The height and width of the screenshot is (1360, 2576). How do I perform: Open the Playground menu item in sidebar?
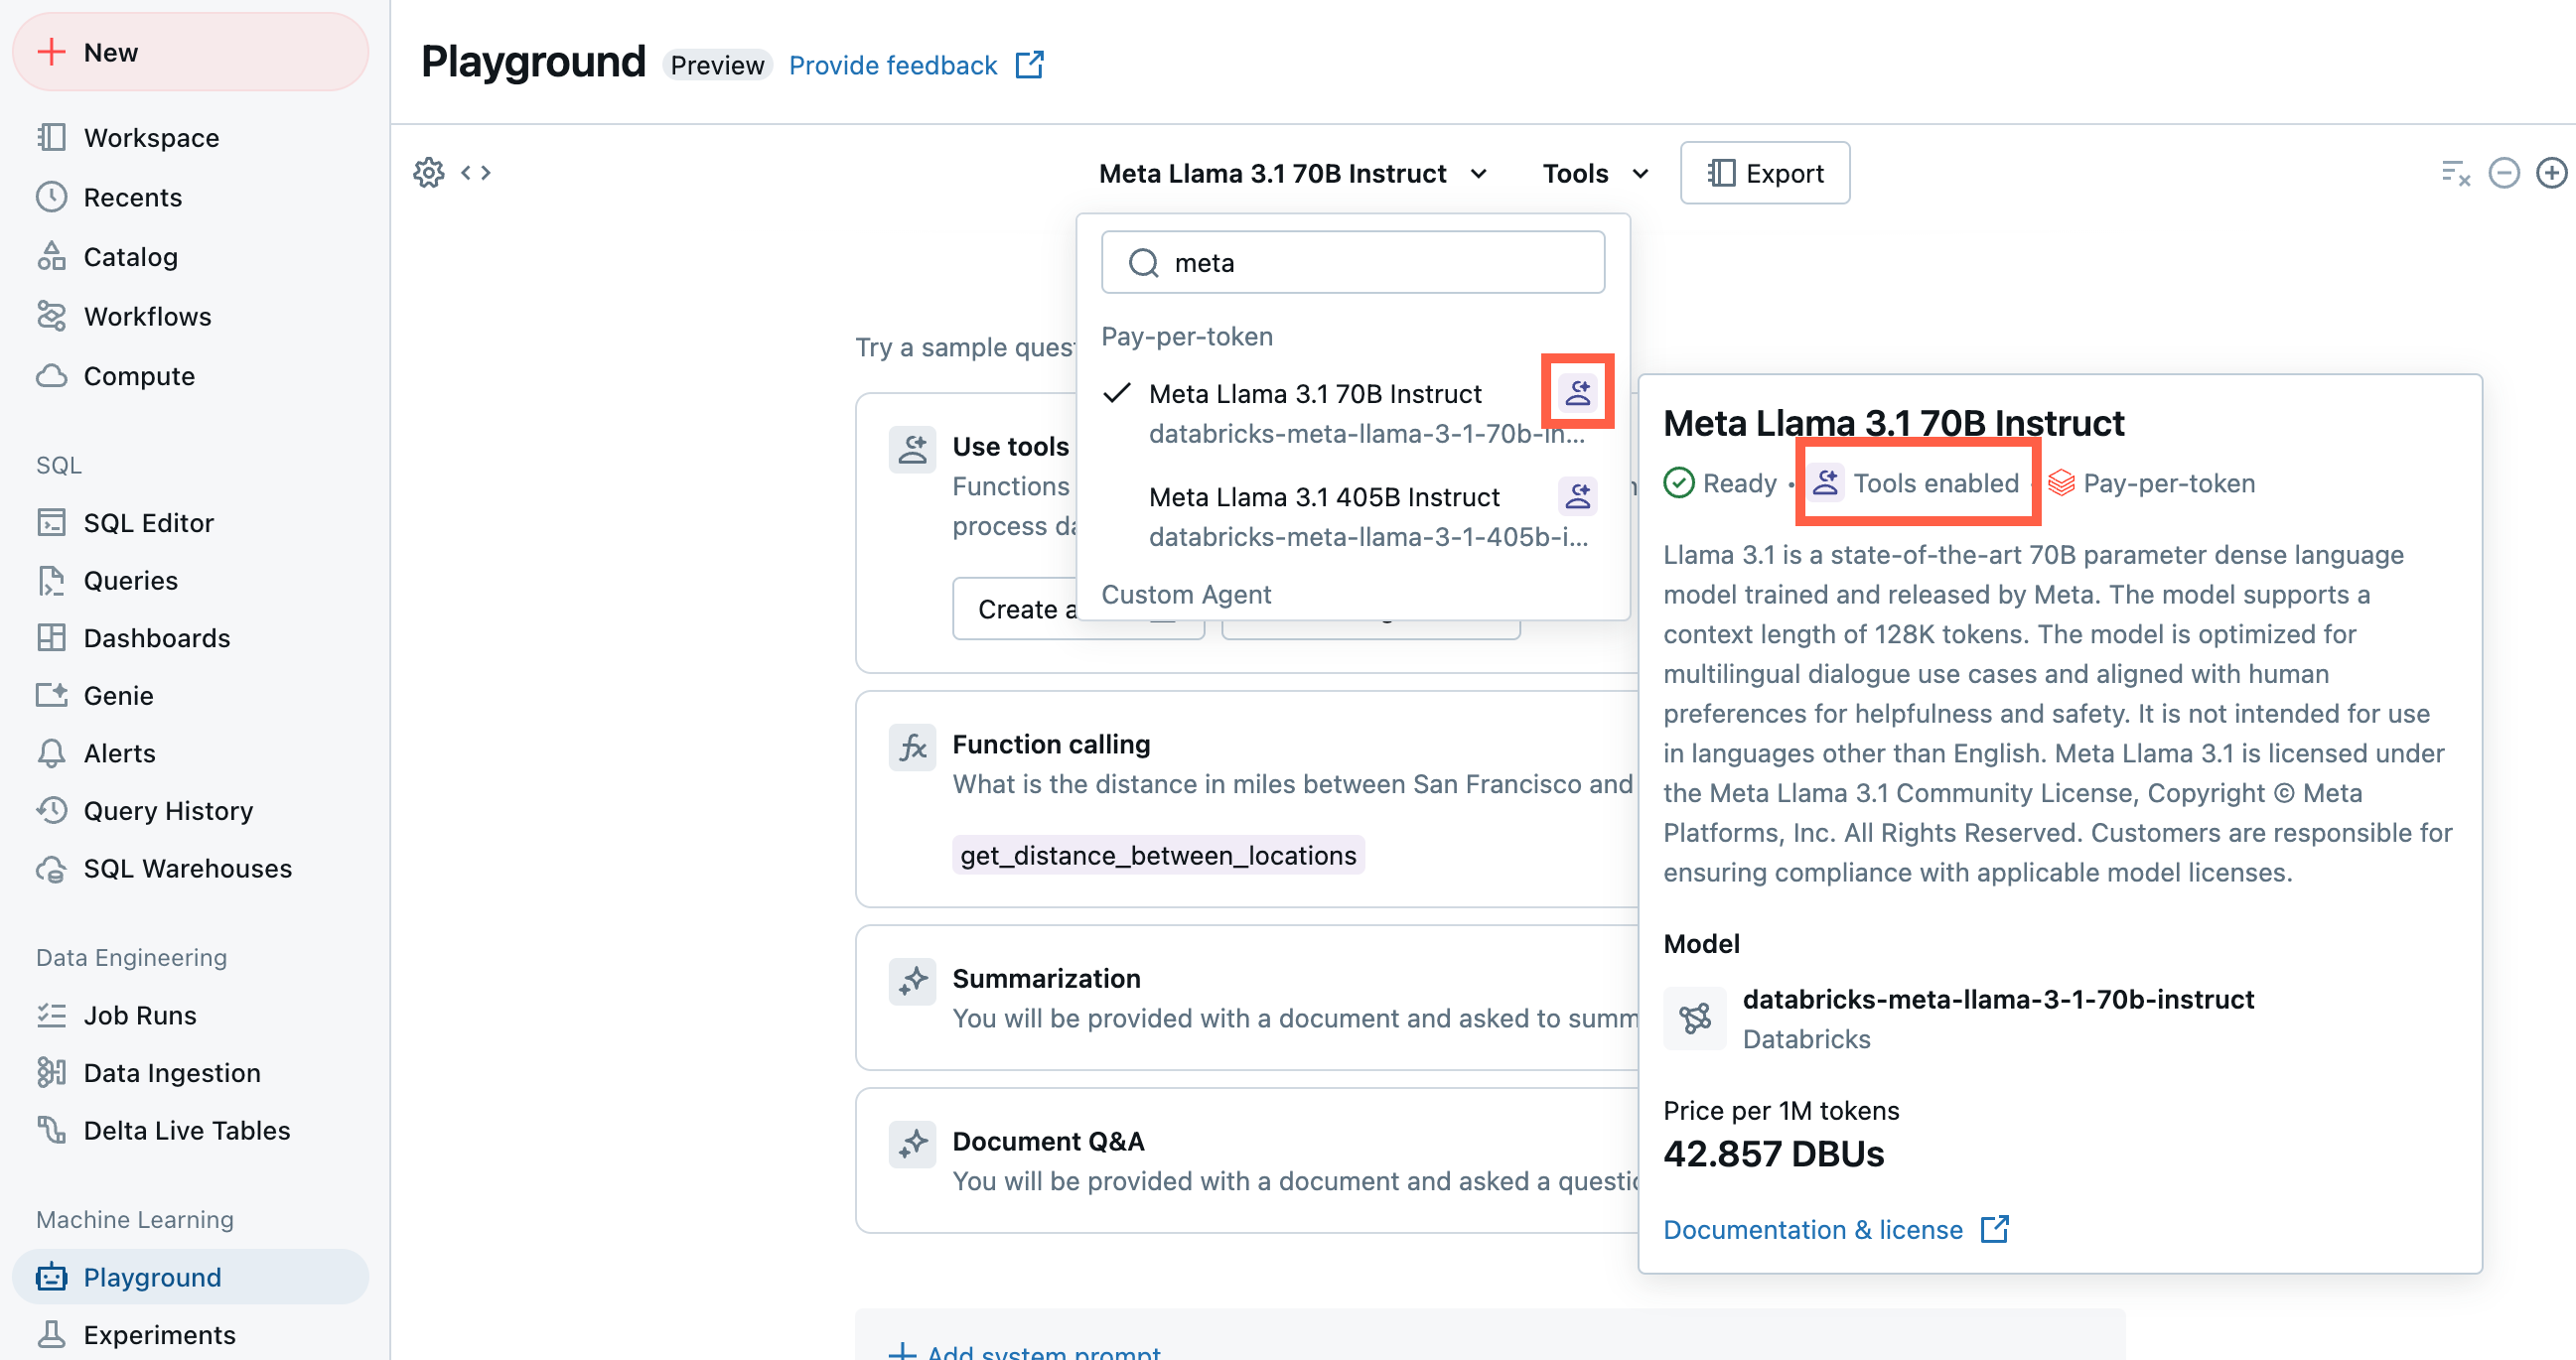[153, 1275]
